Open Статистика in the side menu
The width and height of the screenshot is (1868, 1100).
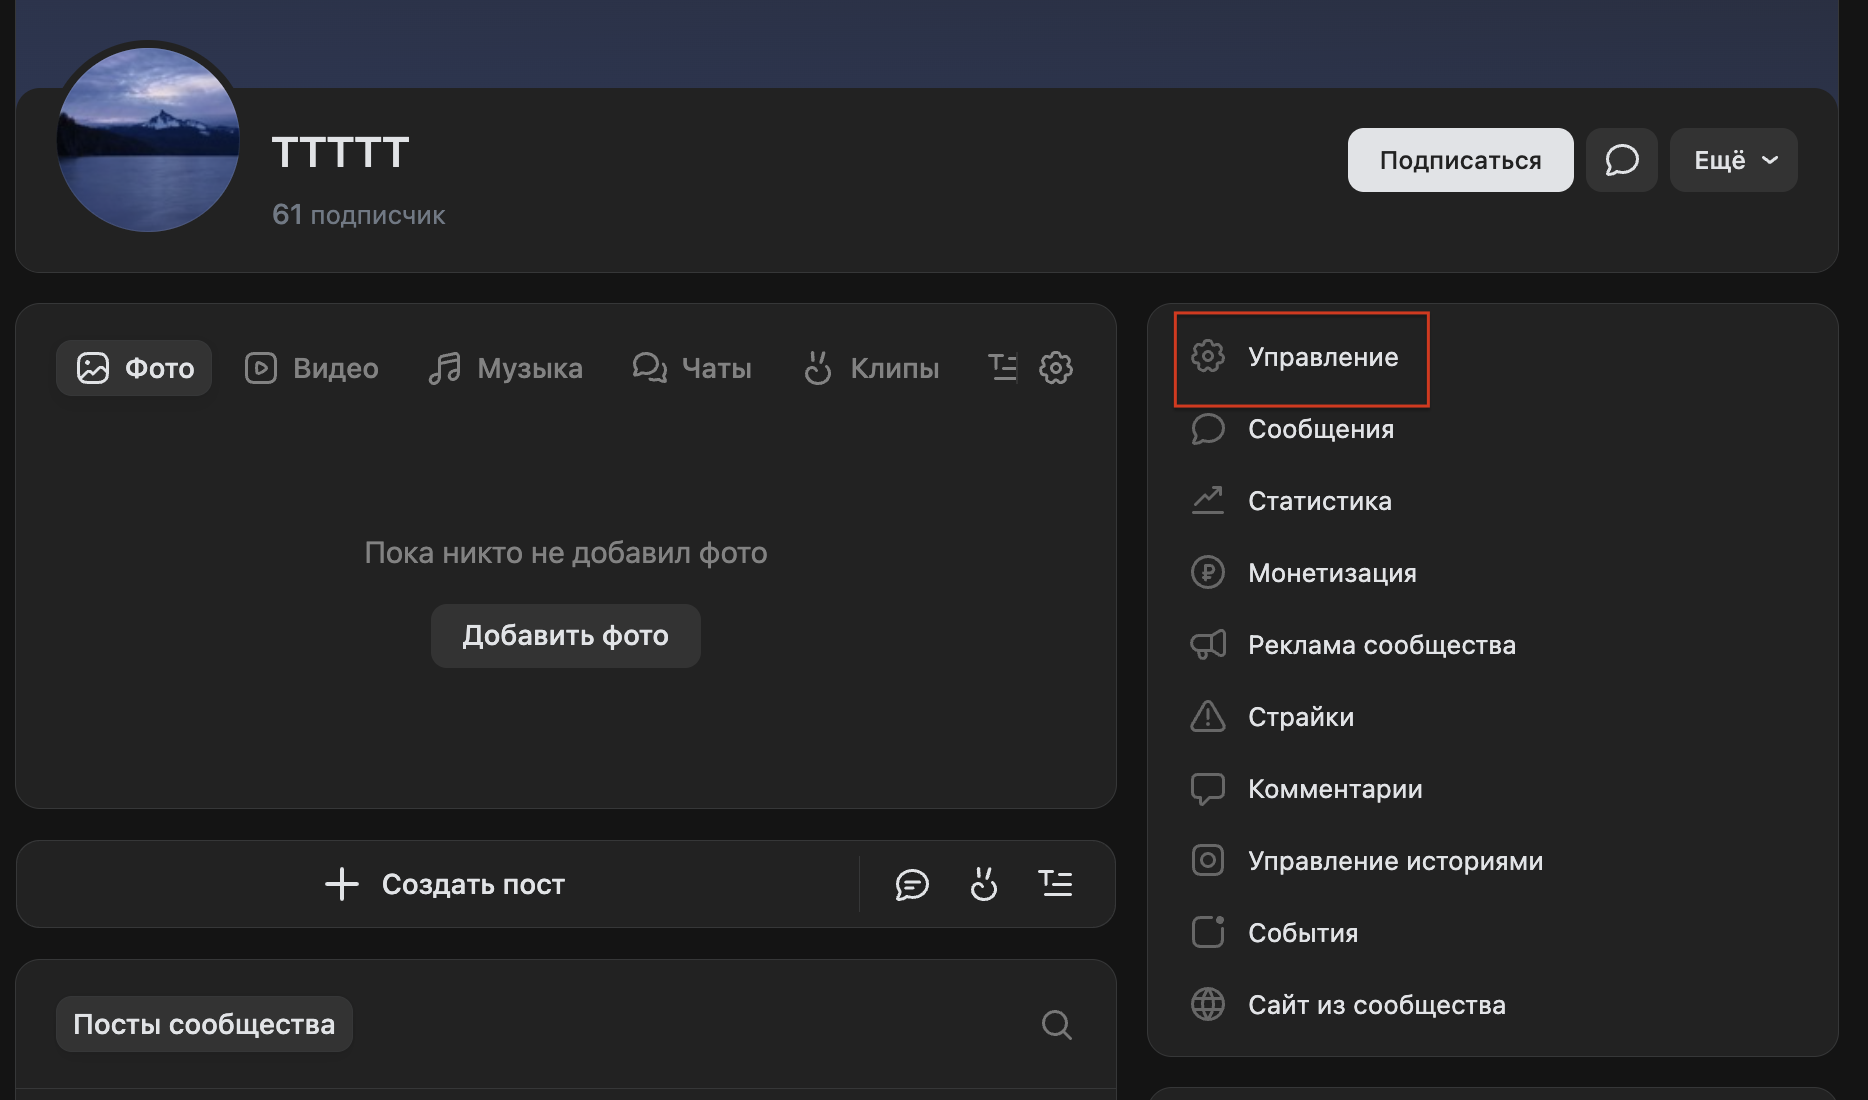click(1319, 501)
